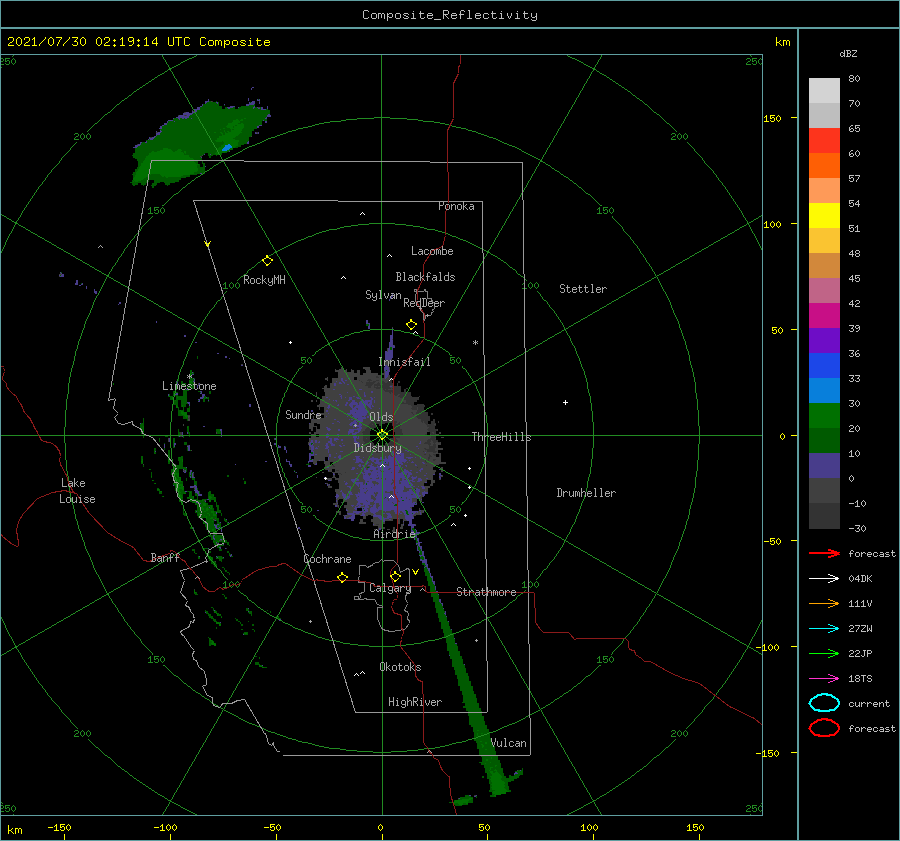Pick the royal blue dBZ legend swatch
The height and width of the screenshot is (841, 900).
coord(824,366)
